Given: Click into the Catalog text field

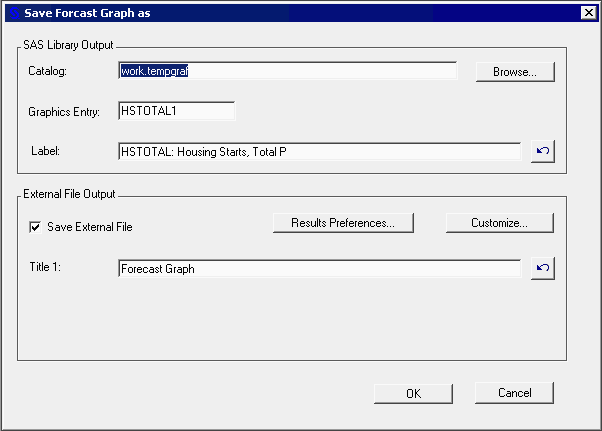Looking at the screenshot, I should coord(287,71).
